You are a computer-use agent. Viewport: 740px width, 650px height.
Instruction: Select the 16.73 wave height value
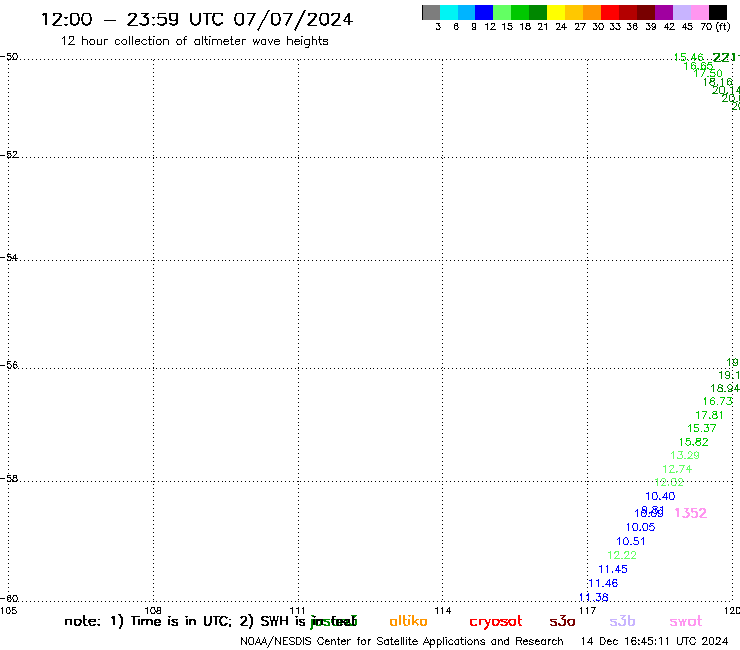[717, 401]
